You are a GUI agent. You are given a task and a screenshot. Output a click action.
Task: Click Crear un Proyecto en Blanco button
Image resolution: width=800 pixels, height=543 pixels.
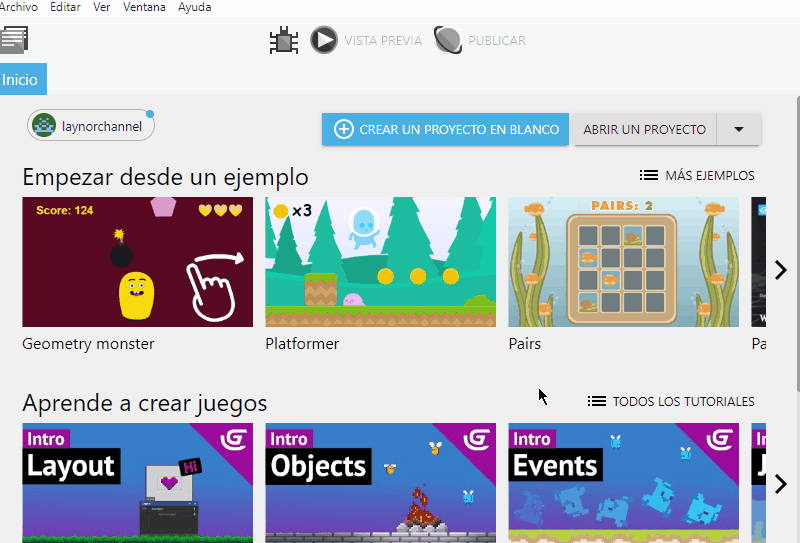tap(445, 129)
